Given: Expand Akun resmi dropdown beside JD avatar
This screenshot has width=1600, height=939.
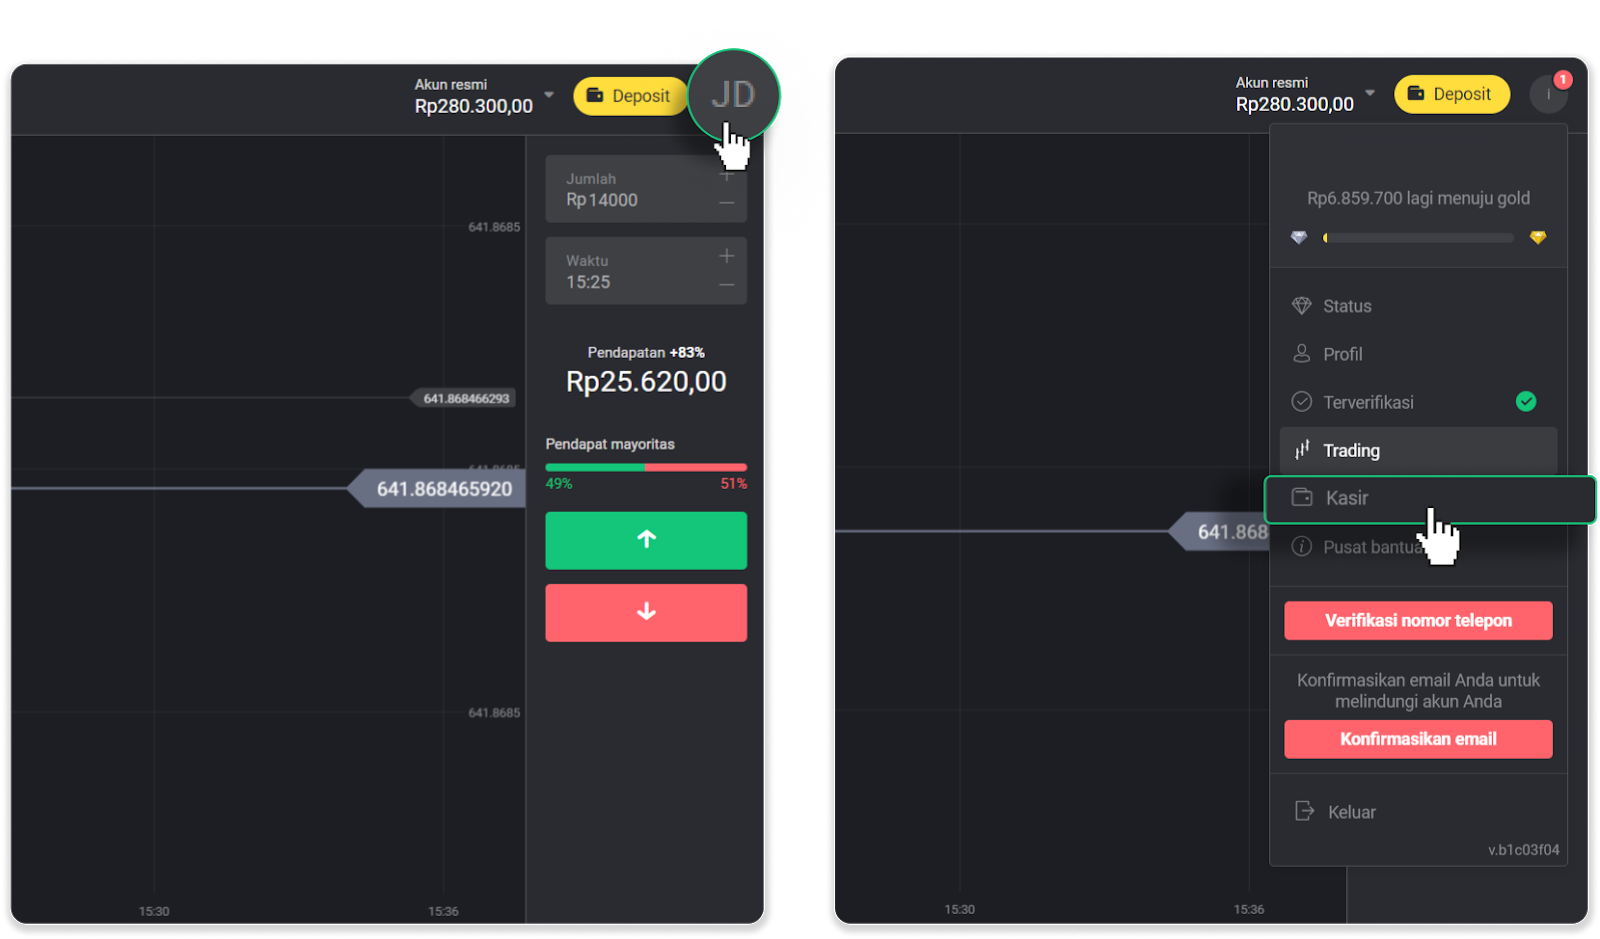Looking at the screenshot, I should click(x=549, y=95).
